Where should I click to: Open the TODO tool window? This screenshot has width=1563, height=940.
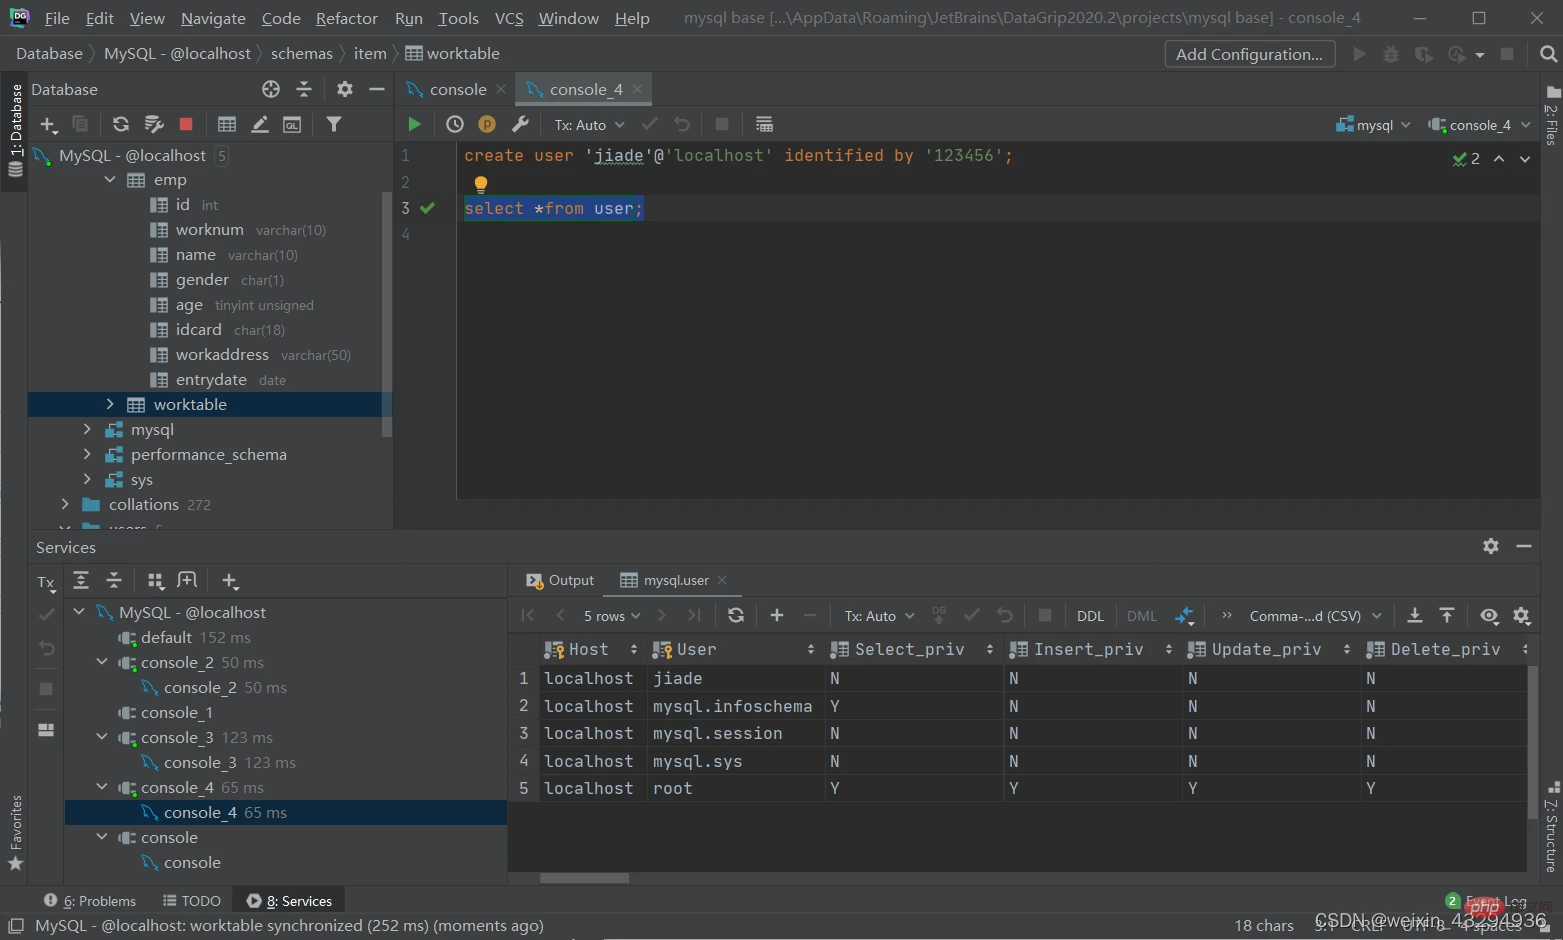192,901
